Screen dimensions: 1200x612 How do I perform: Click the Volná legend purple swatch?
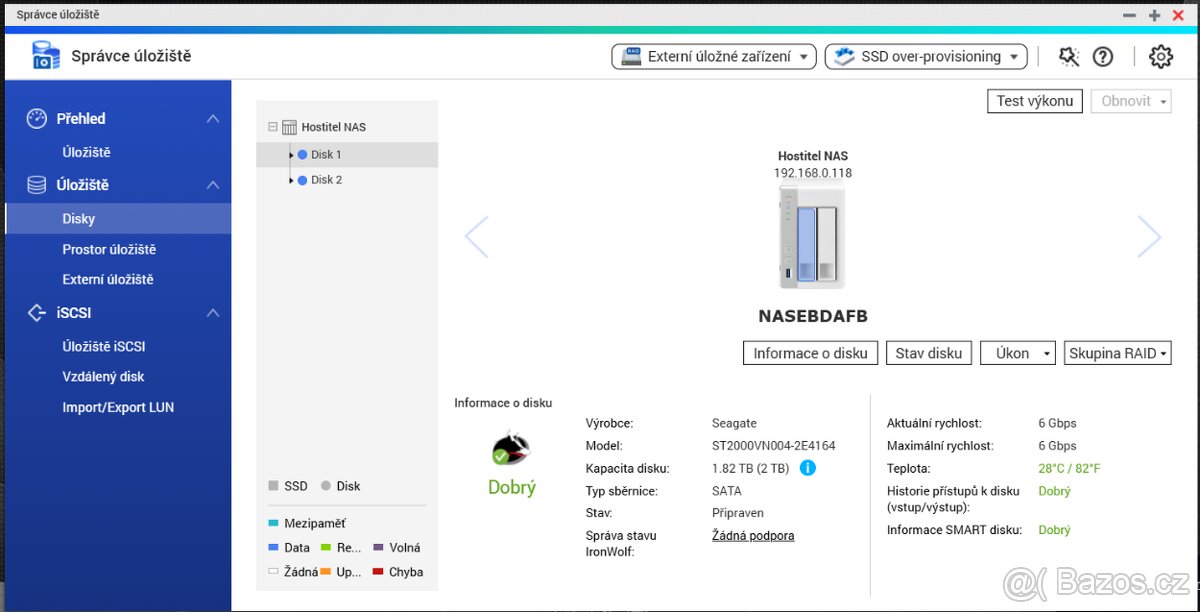[378, 548]
